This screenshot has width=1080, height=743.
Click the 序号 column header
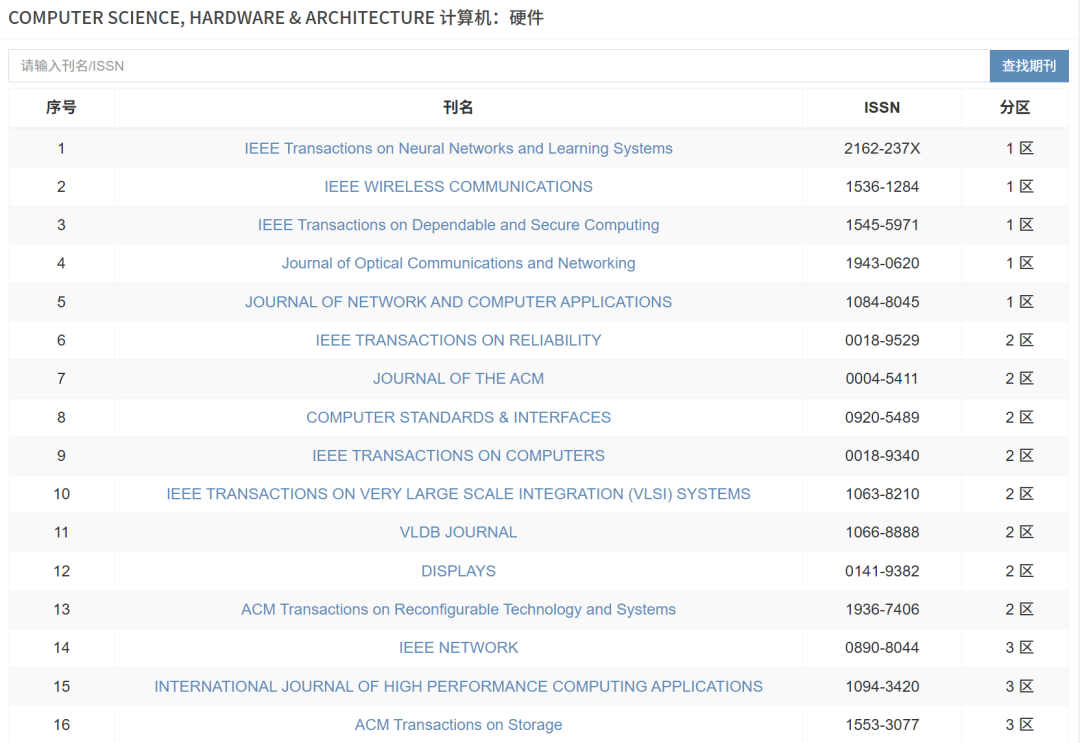tap(61, 107)
